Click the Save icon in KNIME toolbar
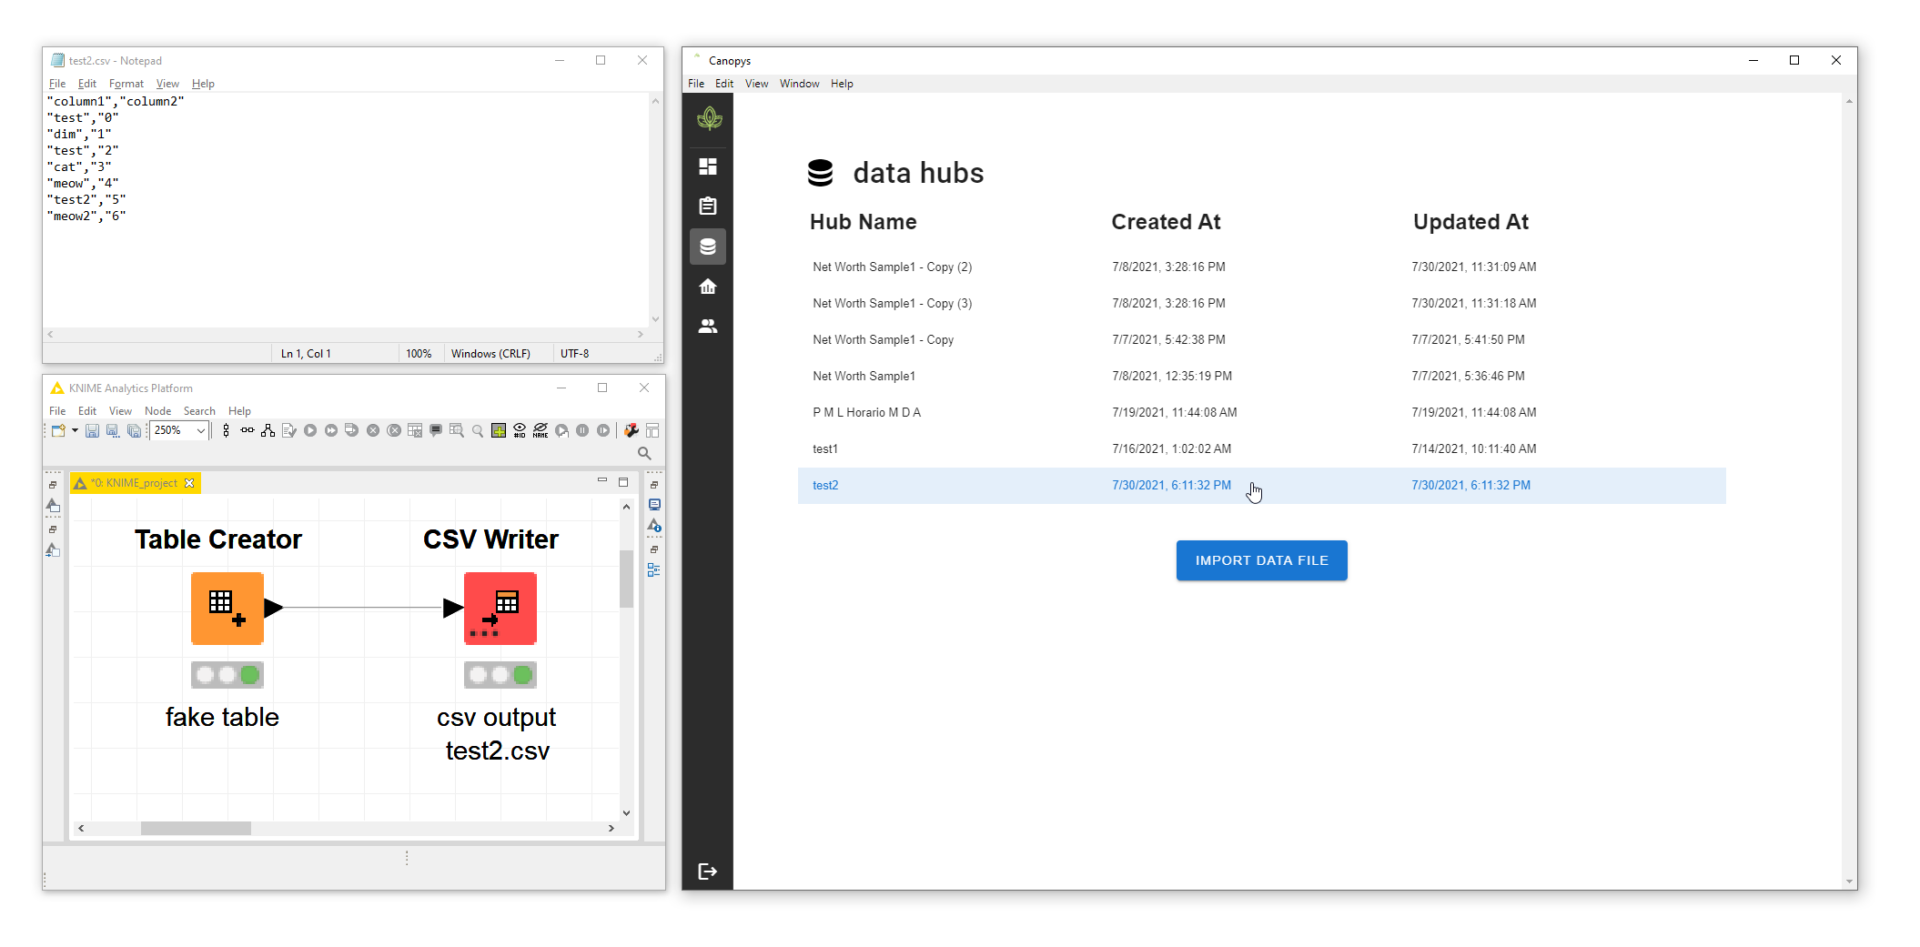Screen dimensions: 1920x947 pos(92,431)
